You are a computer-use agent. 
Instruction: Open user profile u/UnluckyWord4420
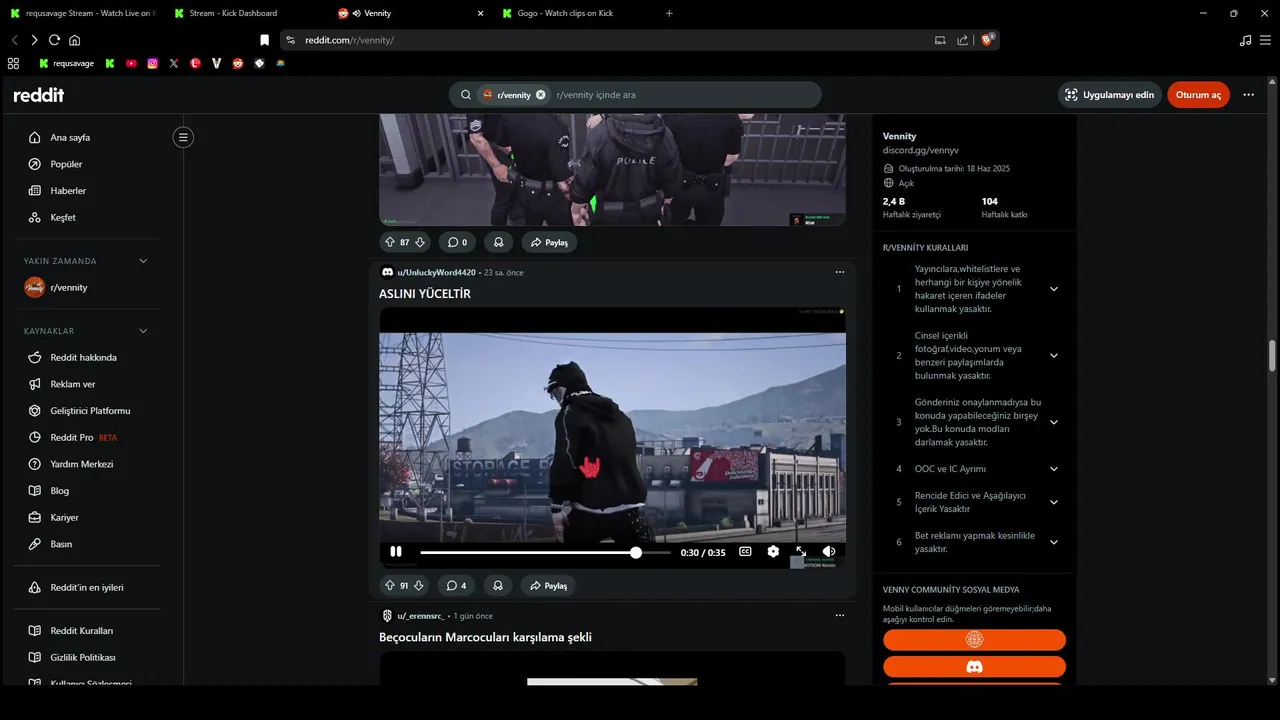point(436,272)
